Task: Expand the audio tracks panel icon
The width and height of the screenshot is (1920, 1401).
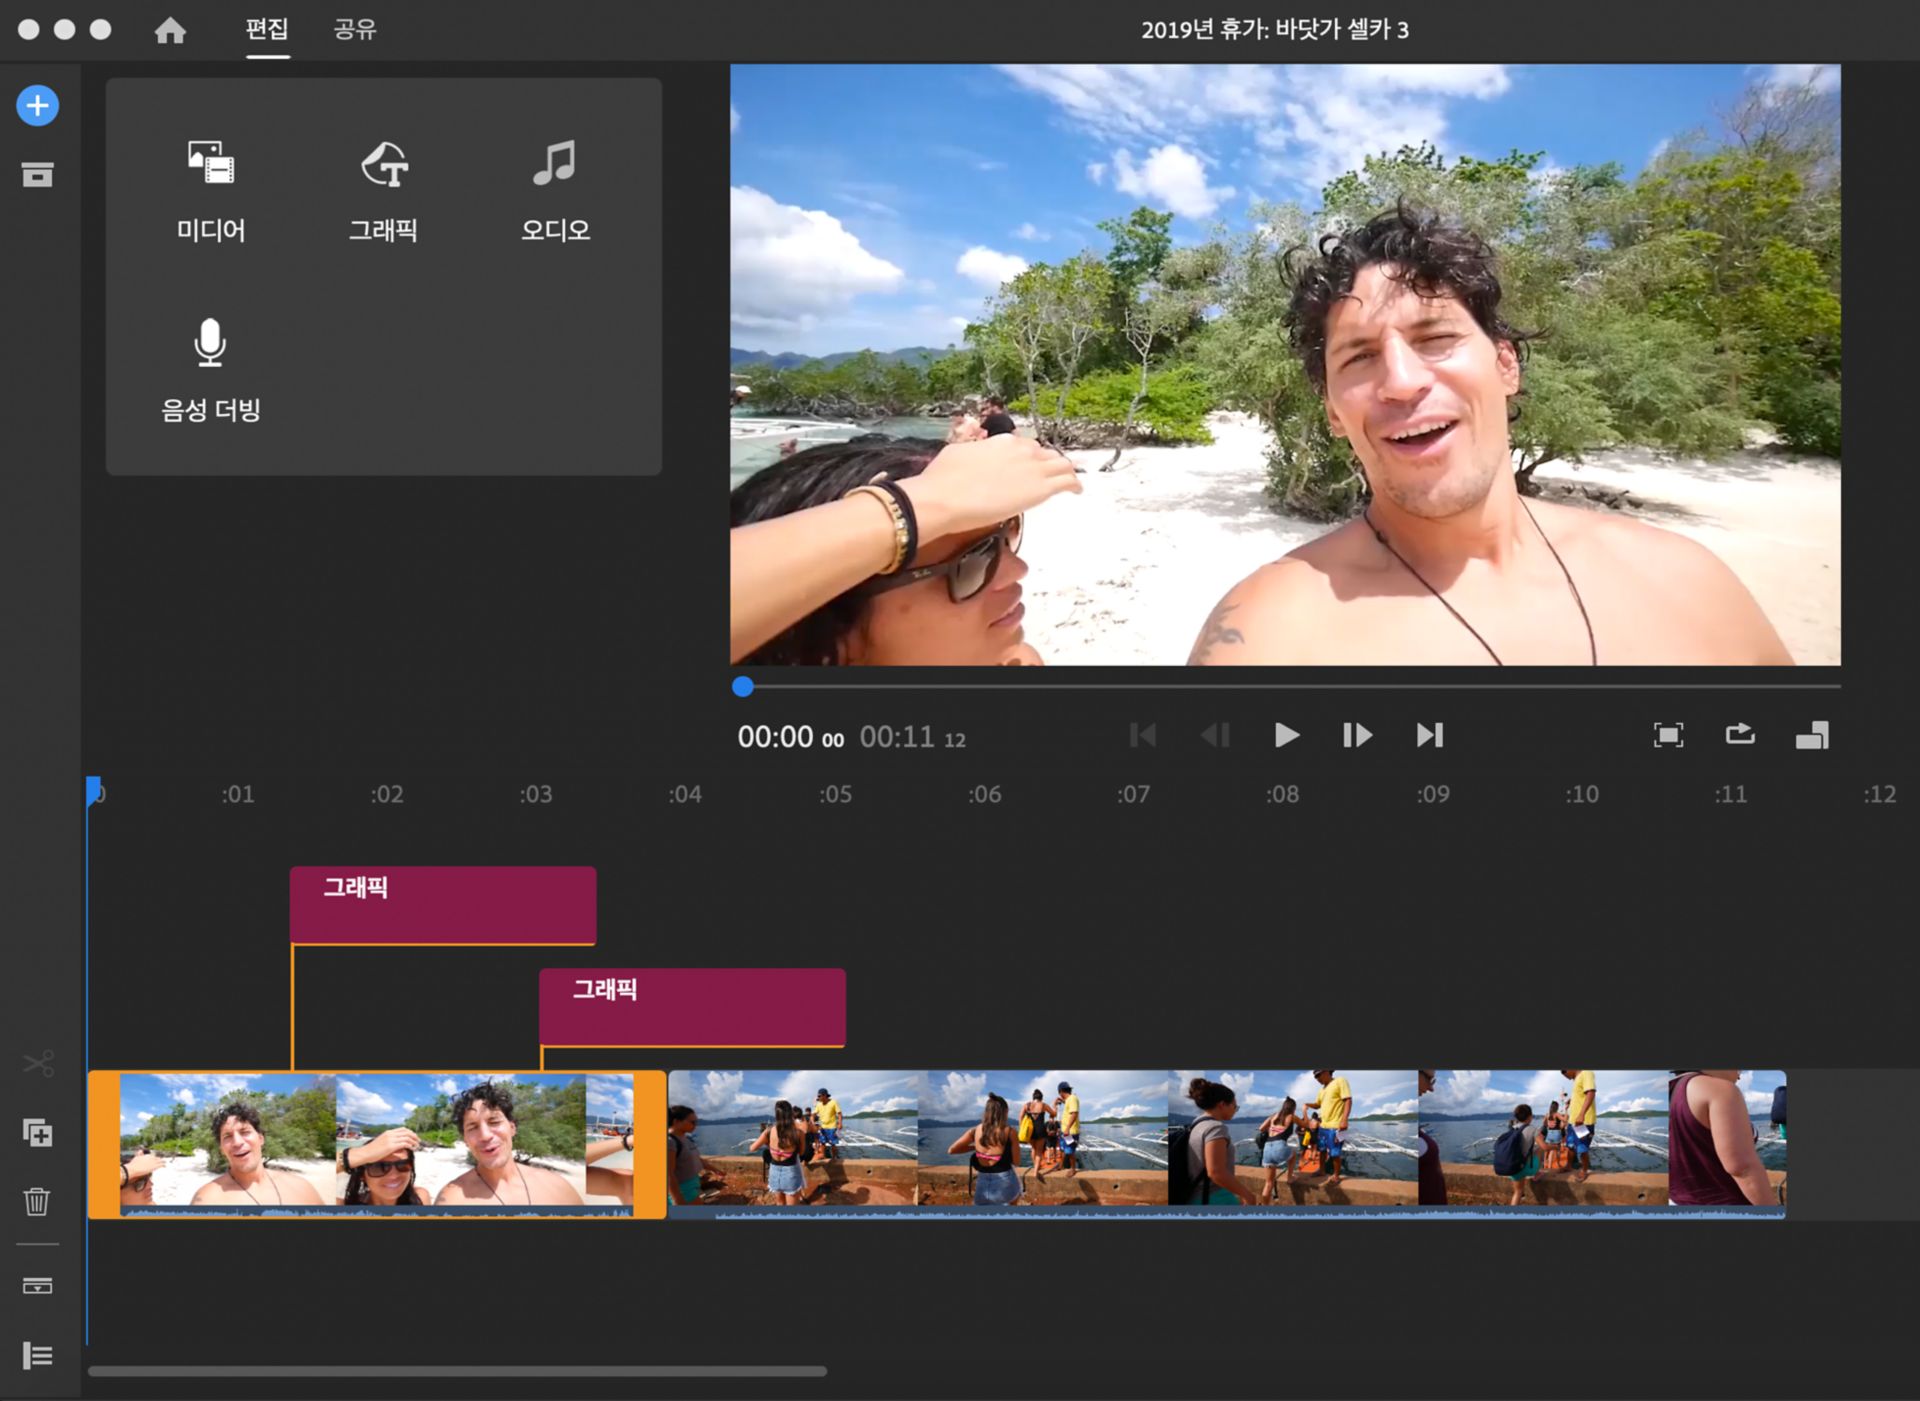Action: tap(37, 1285)
